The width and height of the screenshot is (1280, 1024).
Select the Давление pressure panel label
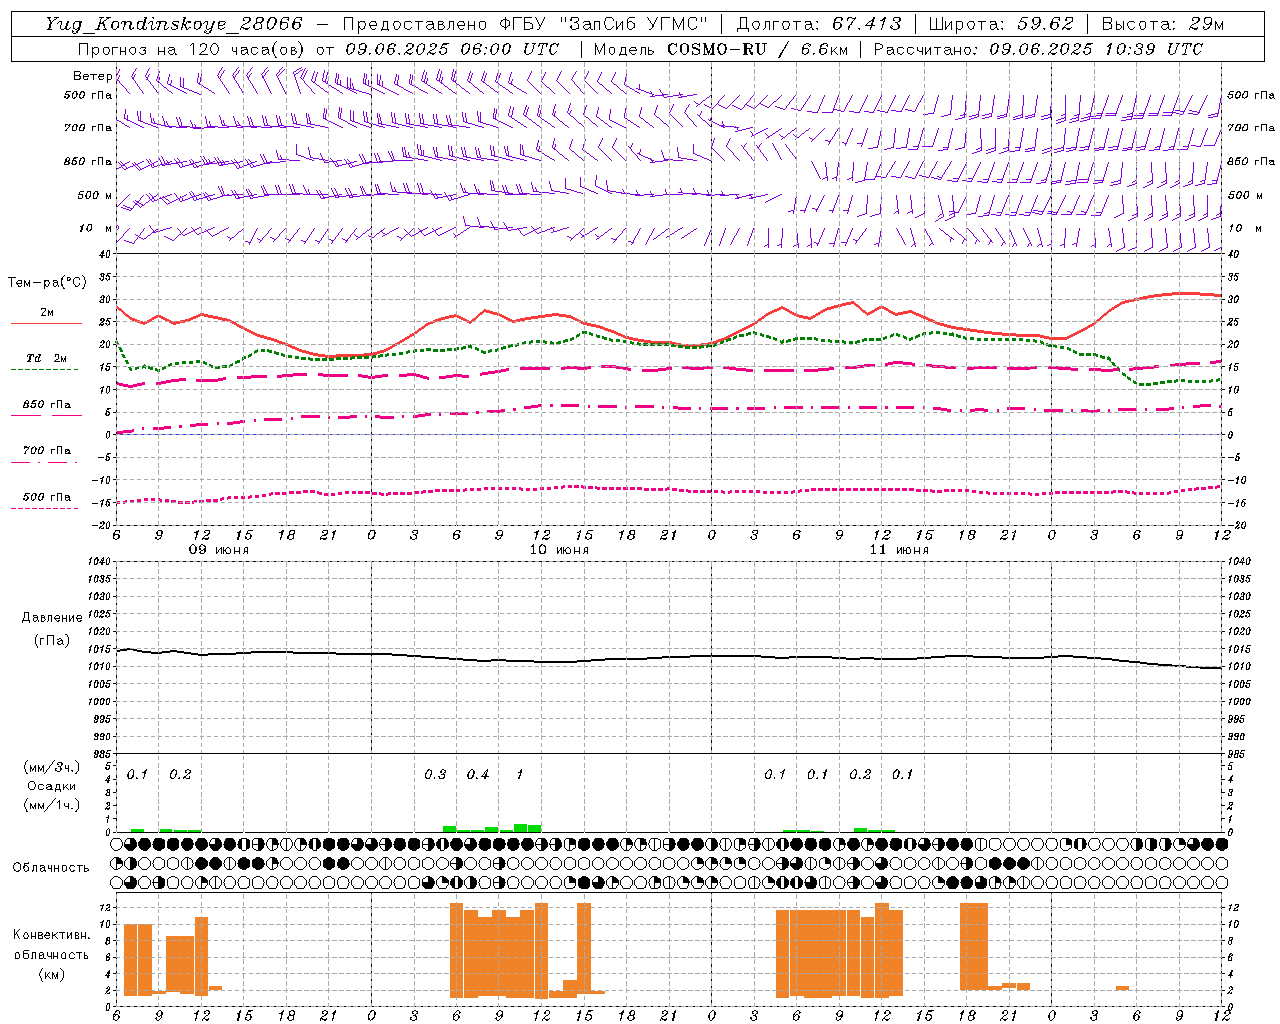pyautogui.click(x=52, y=618)
